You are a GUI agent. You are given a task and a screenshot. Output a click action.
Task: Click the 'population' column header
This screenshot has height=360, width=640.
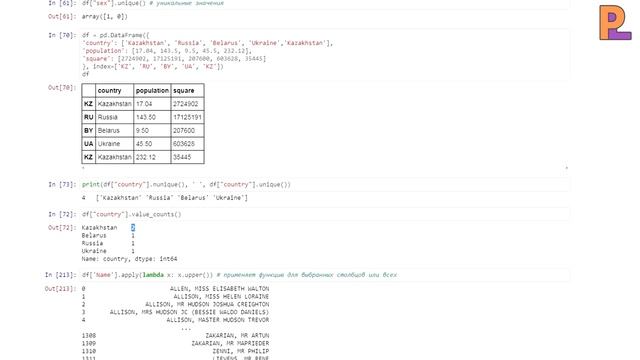pos(152,91)
